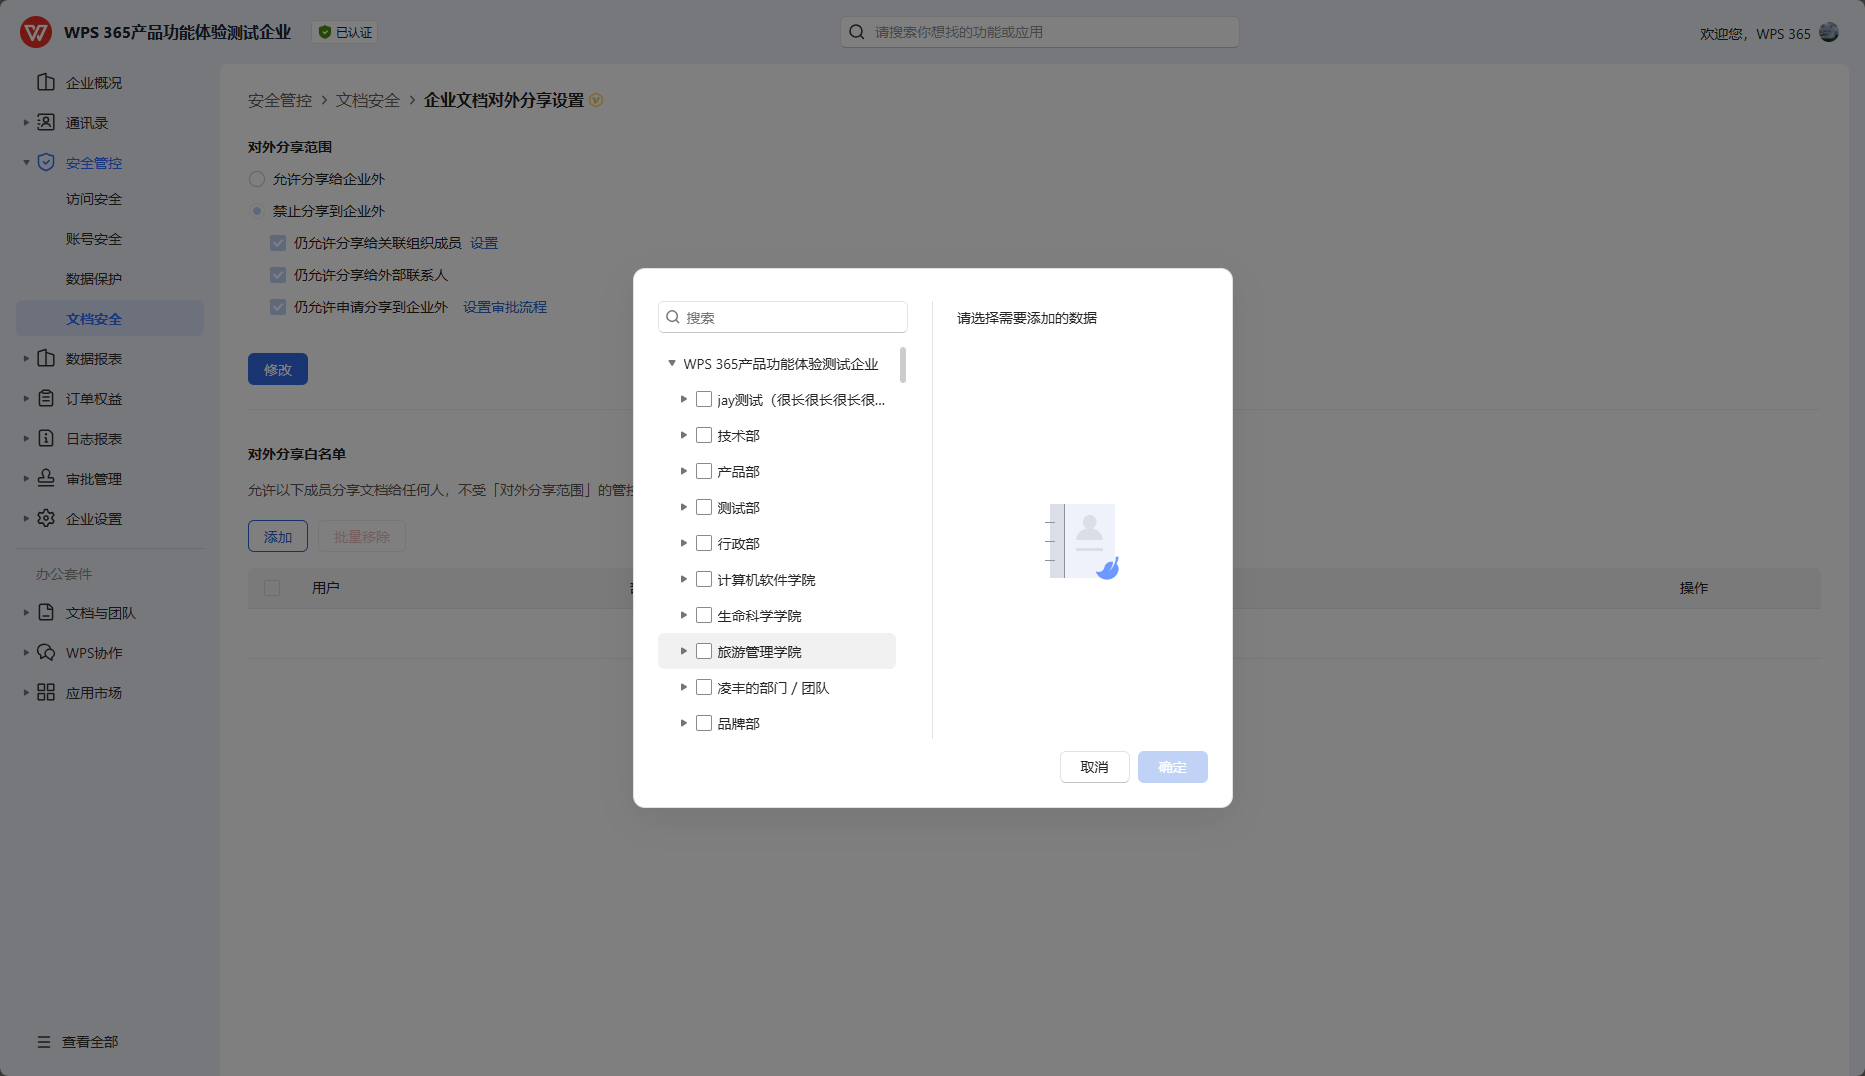Open 设置审批流程 link
This screenshot has width=1865, height=1076.
tap(505, 307)
